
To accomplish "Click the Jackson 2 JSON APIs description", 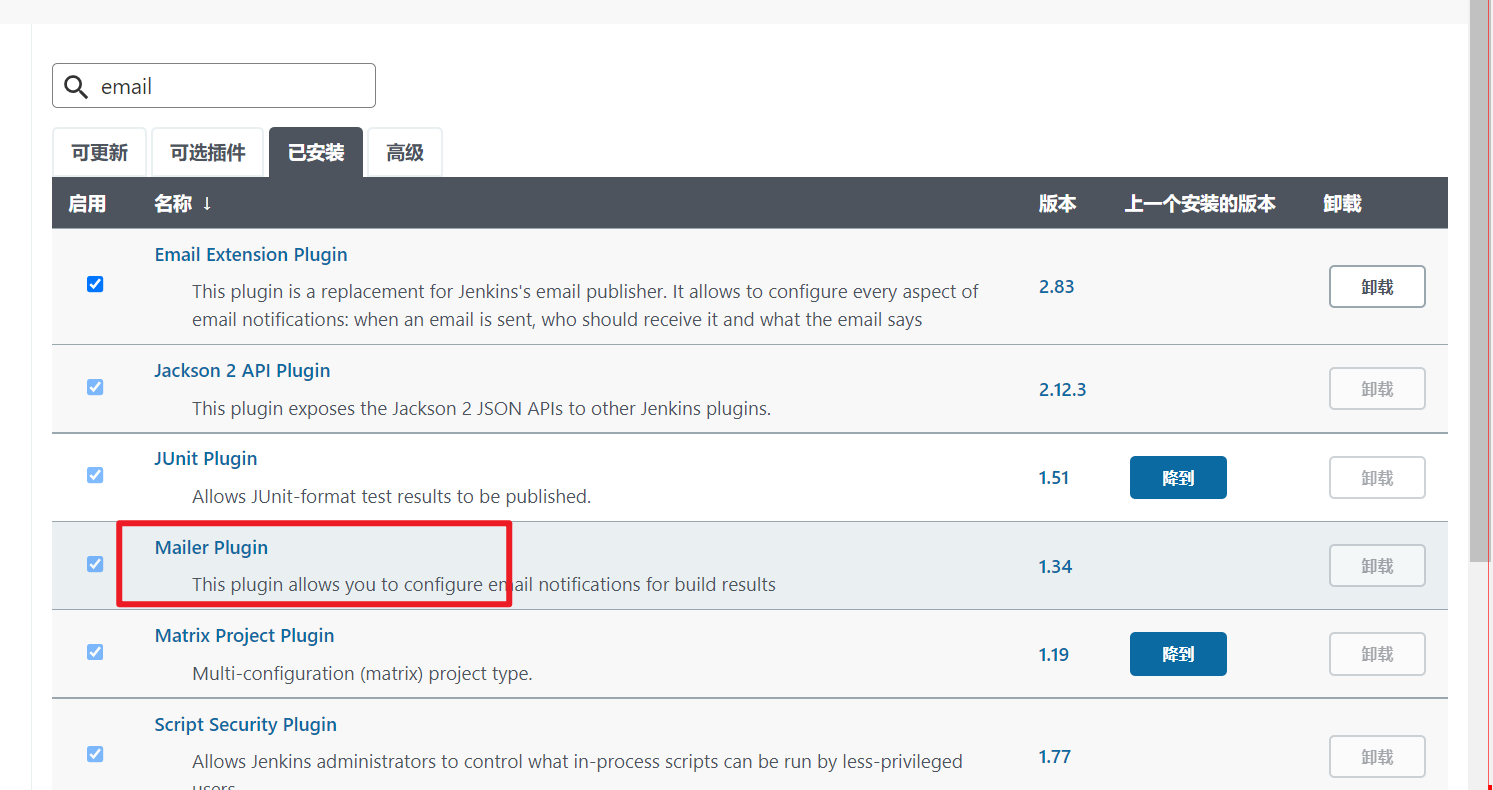I will pos(481,409).
